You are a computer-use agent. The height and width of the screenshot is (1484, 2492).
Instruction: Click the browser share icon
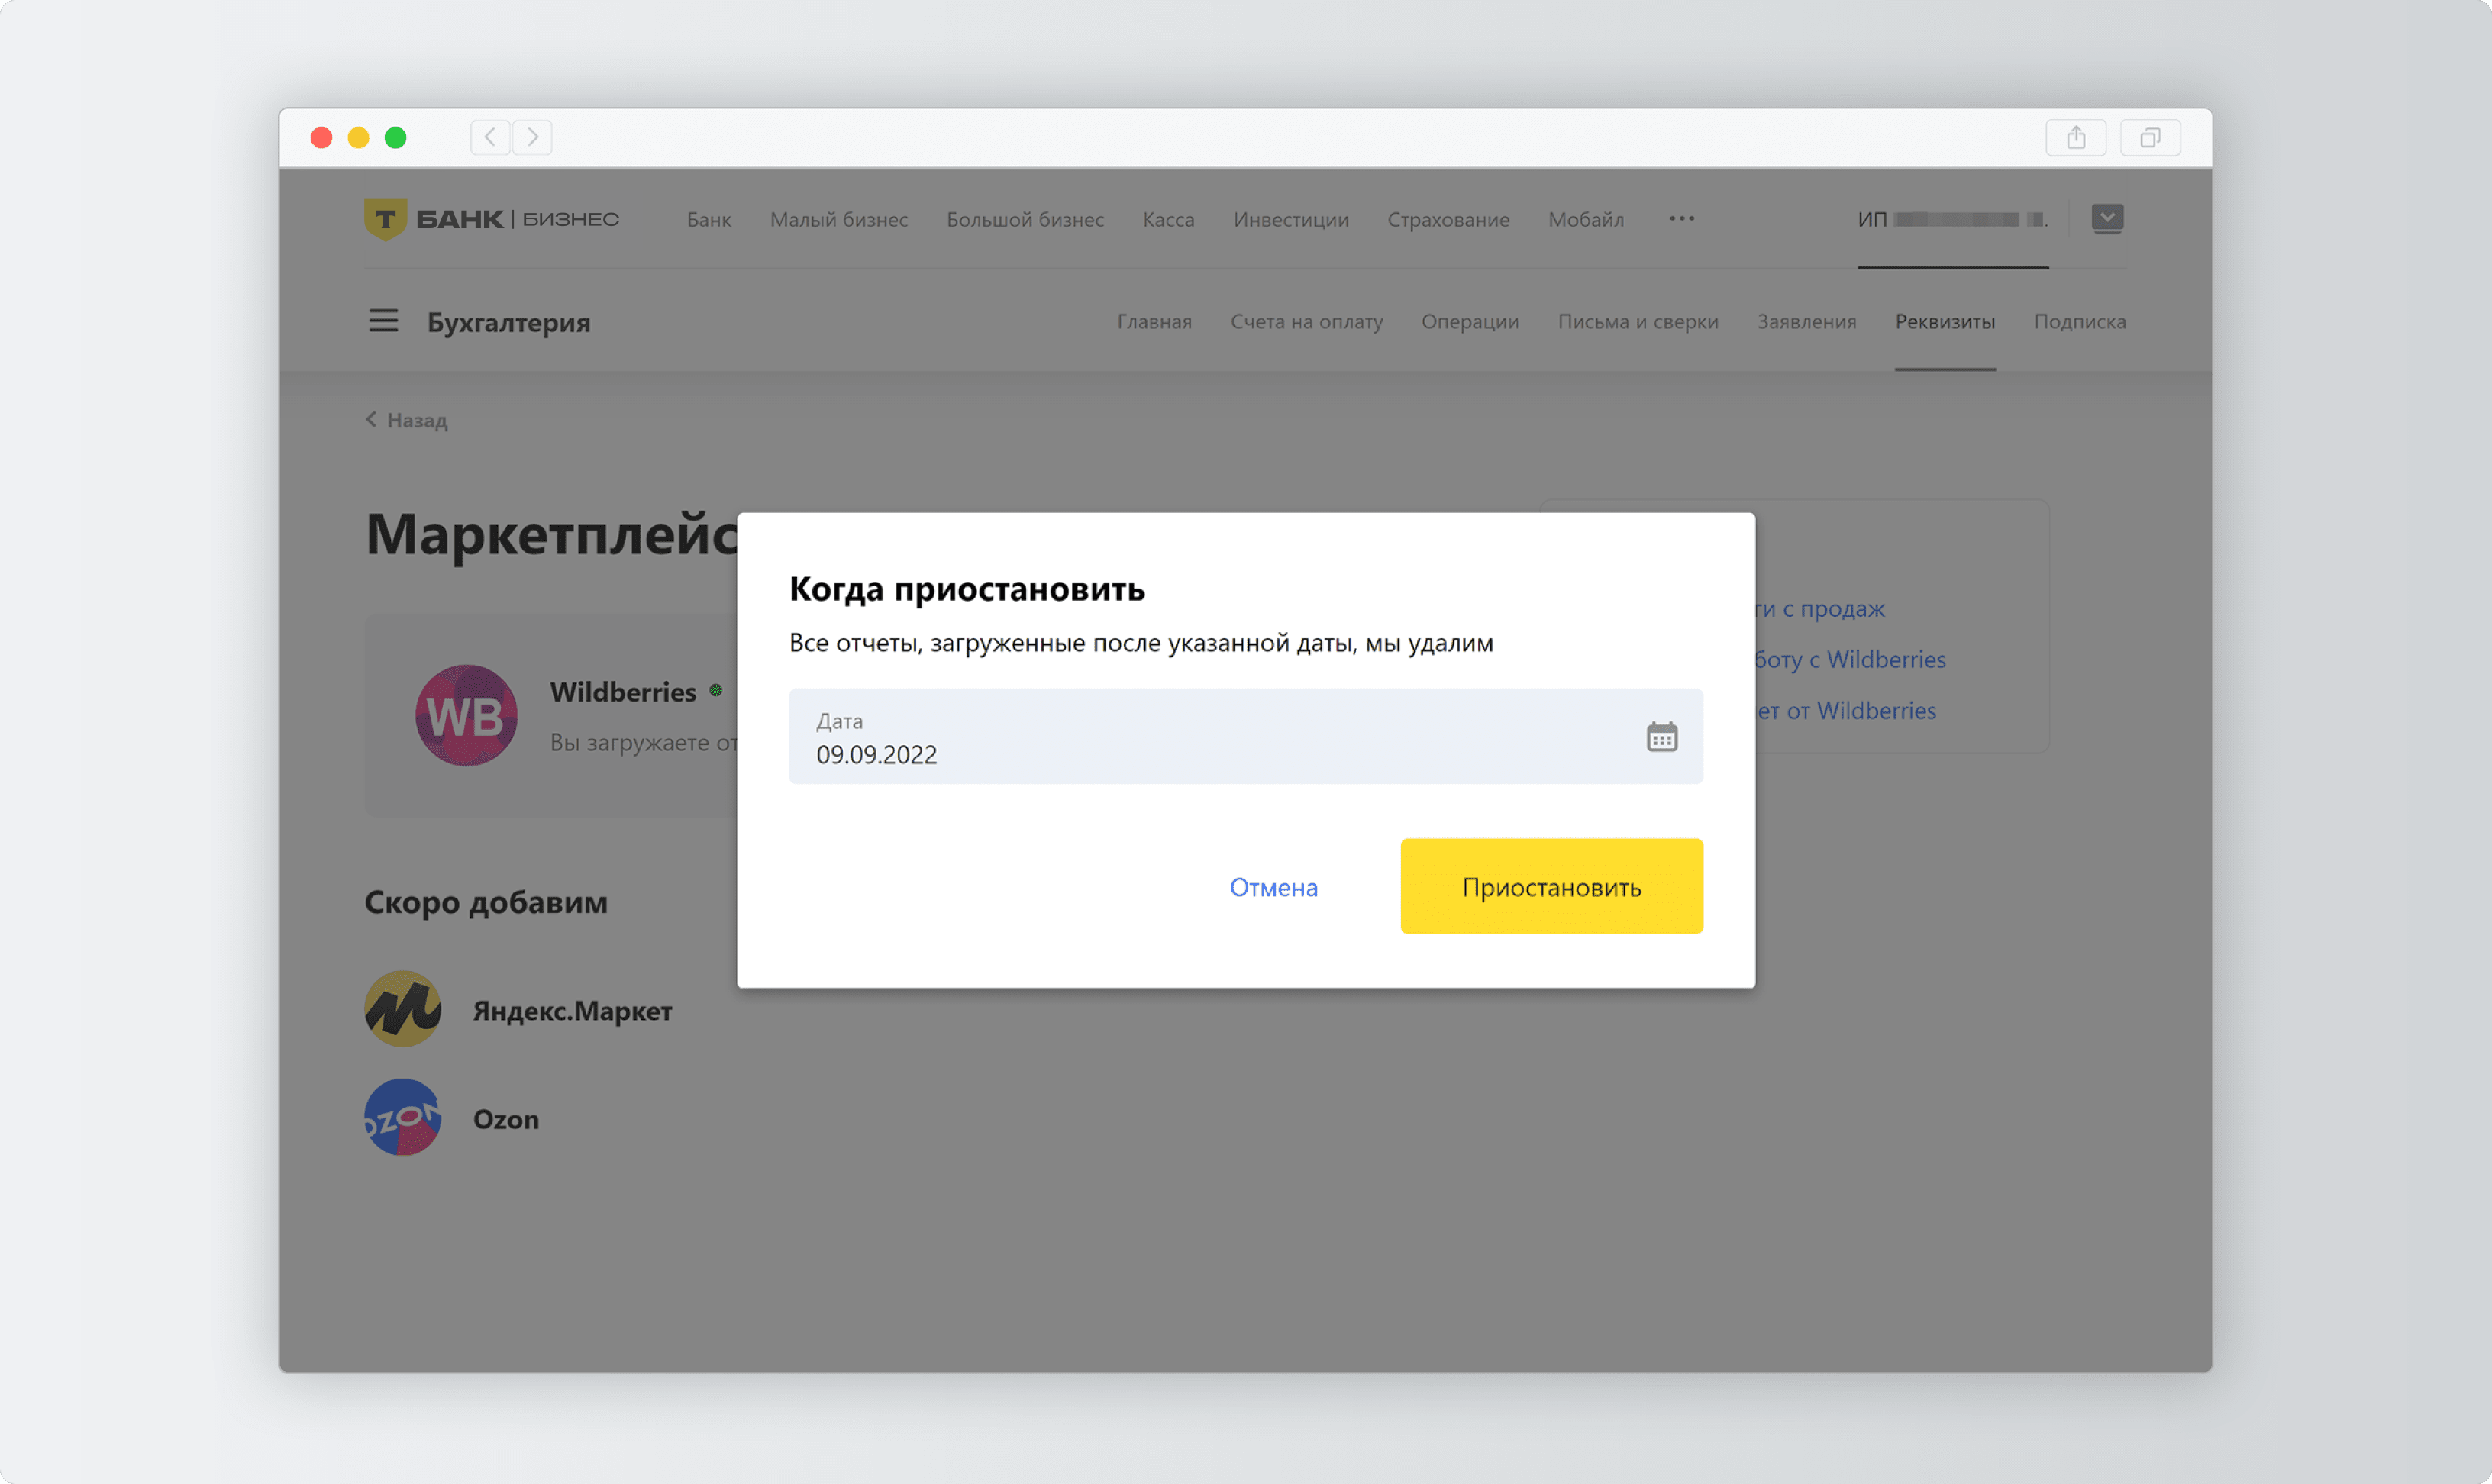pyautogui.click(x=2076, y=137)
